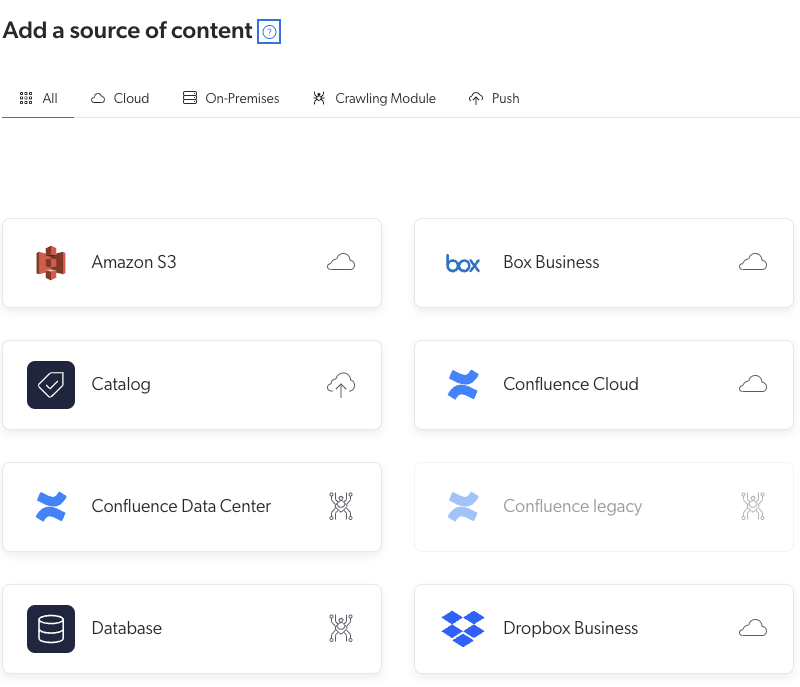The width and height of the screenshot is (800, 687).
Task: Click the Confluence legacy logo
Action: pyautogui.click(x=463, y=506)
